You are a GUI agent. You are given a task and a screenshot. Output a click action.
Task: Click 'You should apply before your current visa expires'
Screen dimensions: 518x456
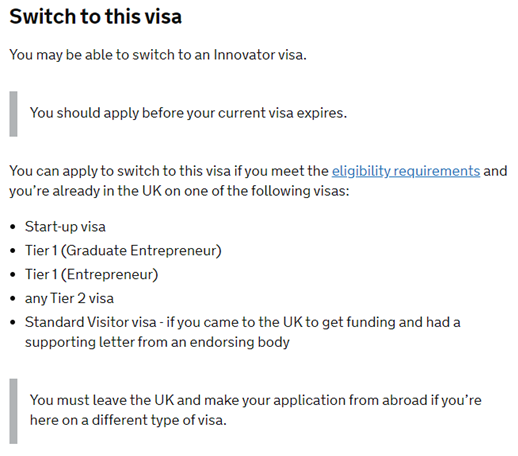point(188,113)
